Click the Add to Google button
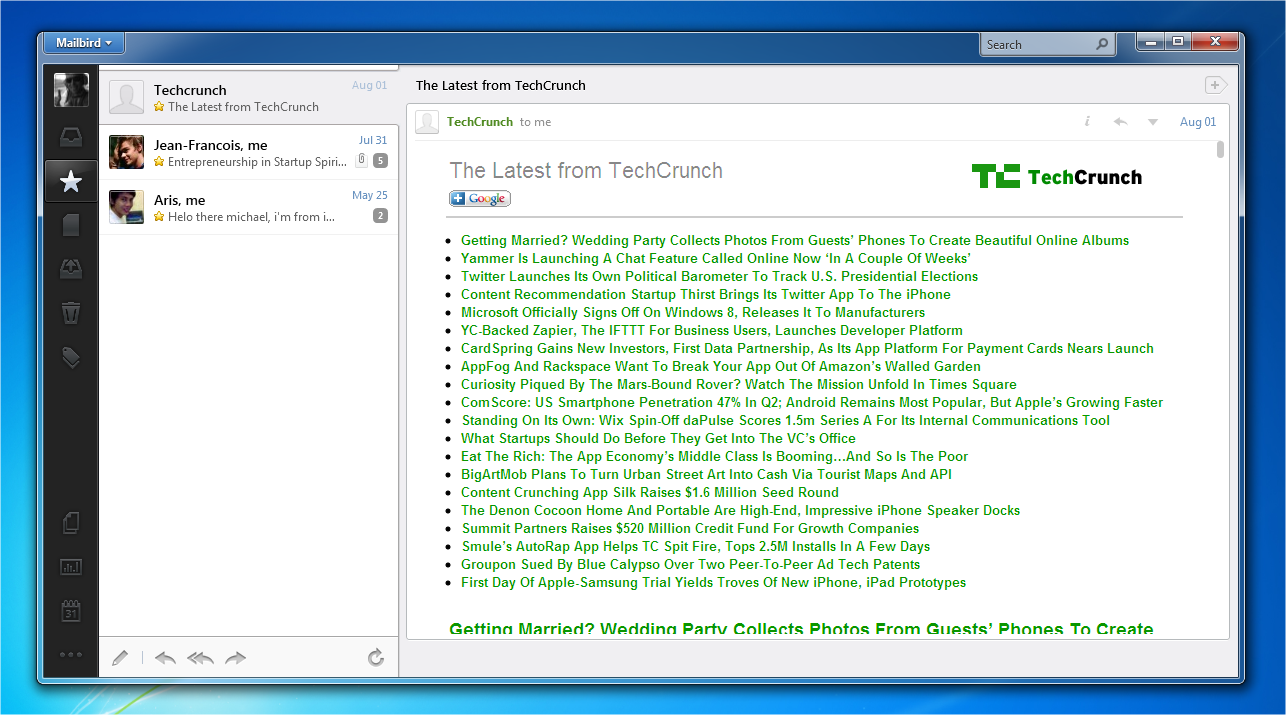The image size is (1286, 715). point(480,199)
